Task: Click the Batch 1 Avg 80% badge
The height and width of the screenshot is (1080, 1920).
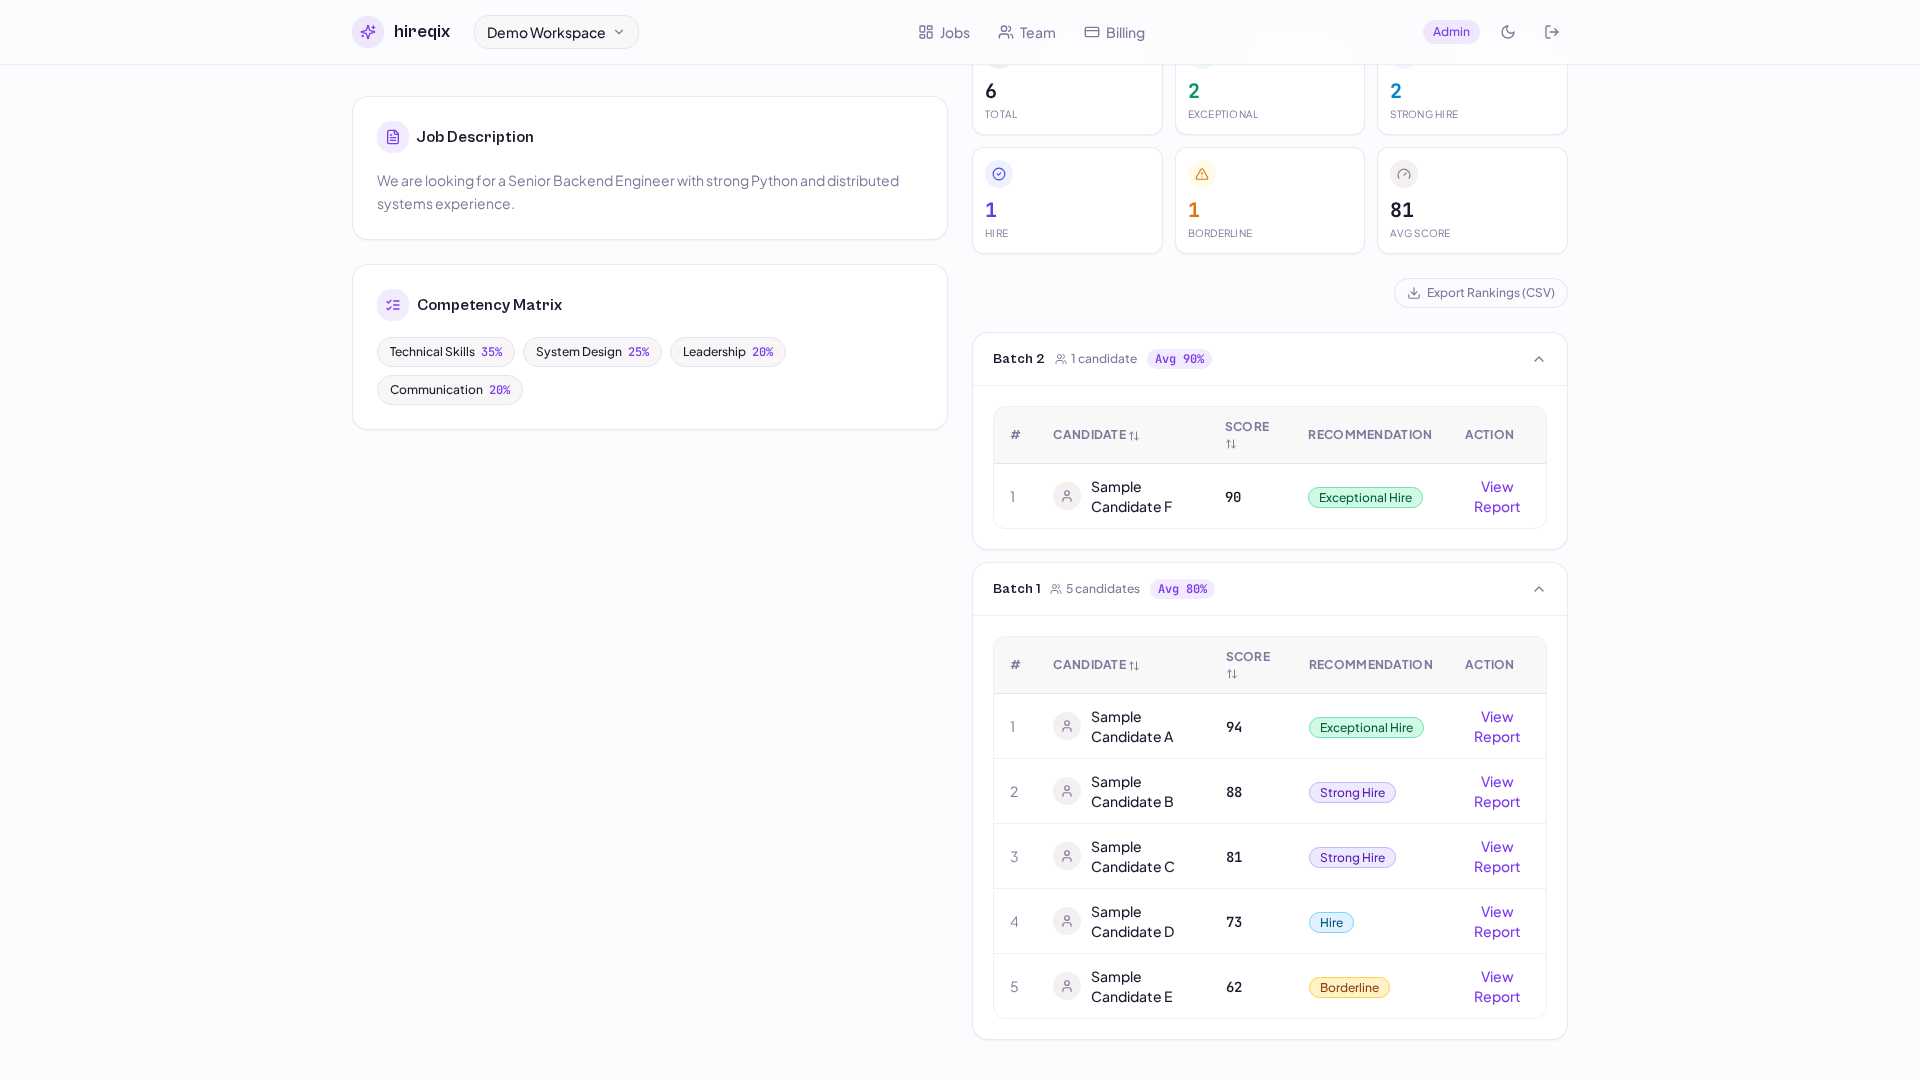Action: 1182,589
